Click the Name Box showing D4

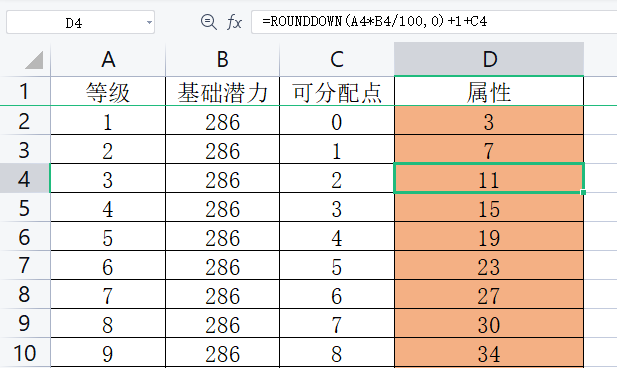point(80,22)
